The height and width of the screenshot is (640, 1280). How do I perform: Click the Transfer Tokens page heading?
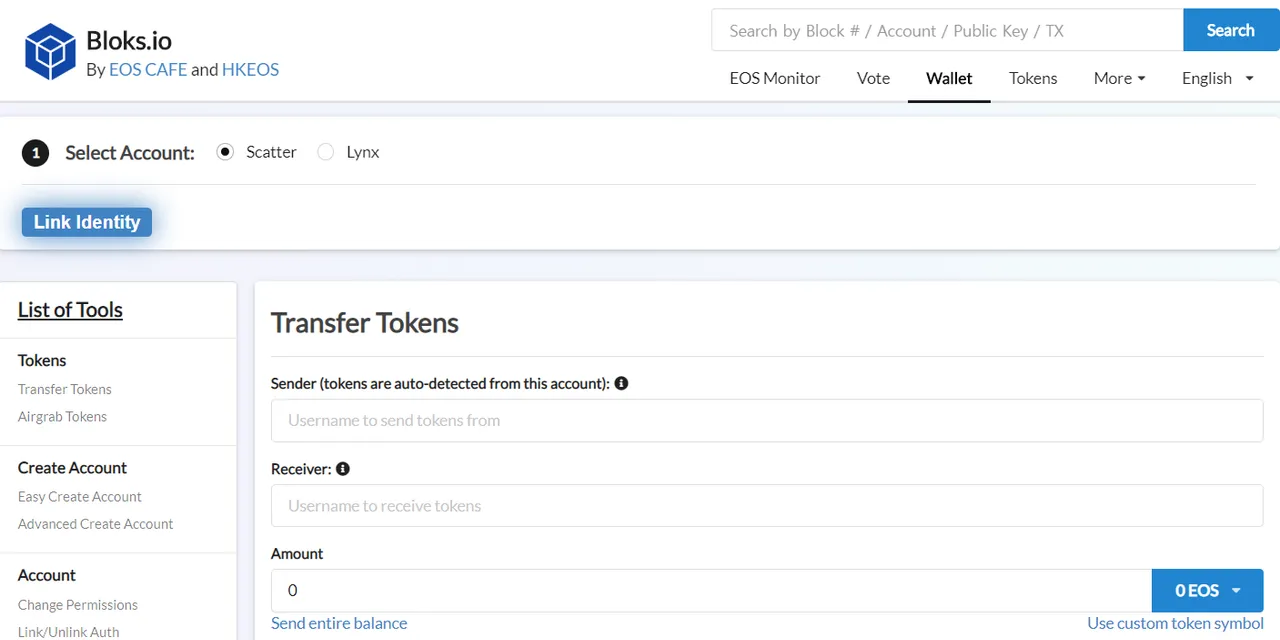pos(365,323)
